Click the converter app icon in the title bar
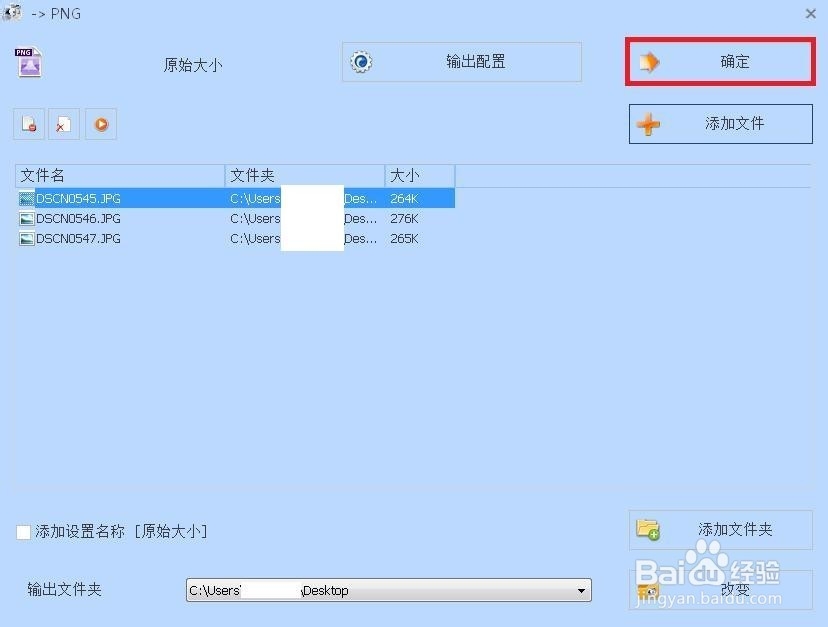828x627 pixels. pos(13,13)
